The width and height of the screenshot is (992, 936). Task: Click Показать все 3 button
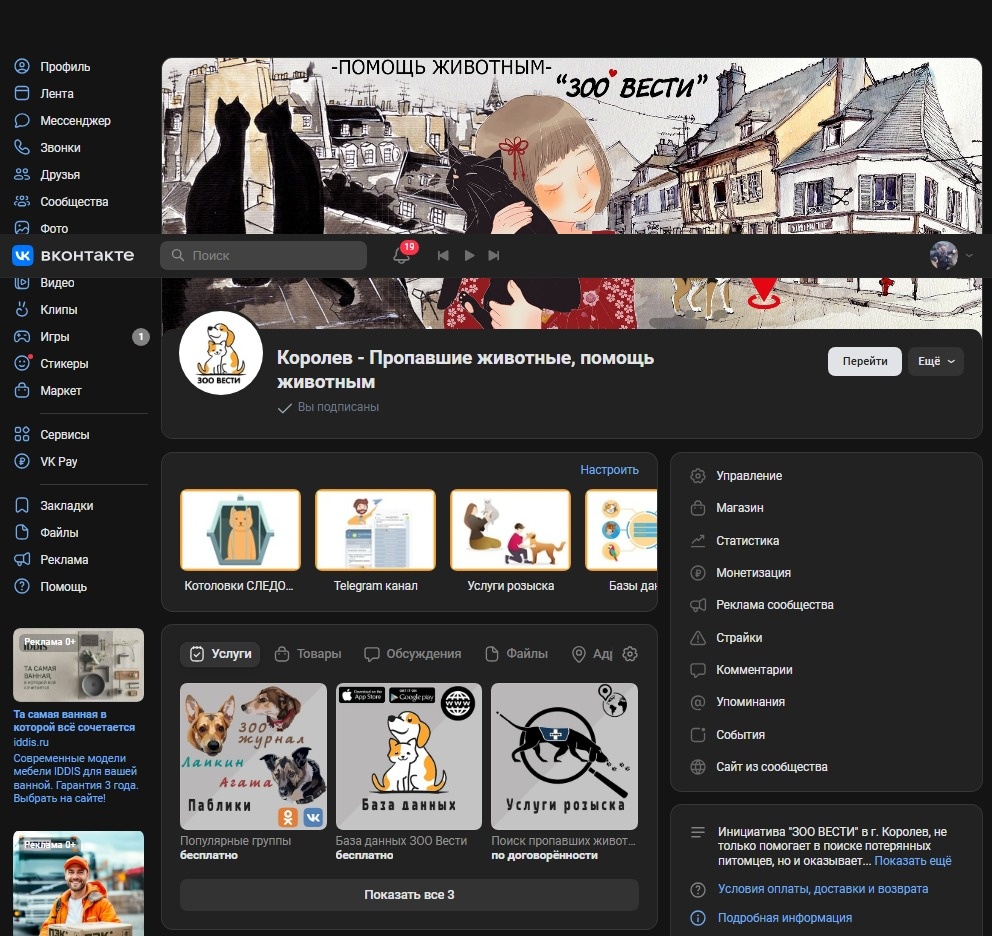tap(409, 895)
